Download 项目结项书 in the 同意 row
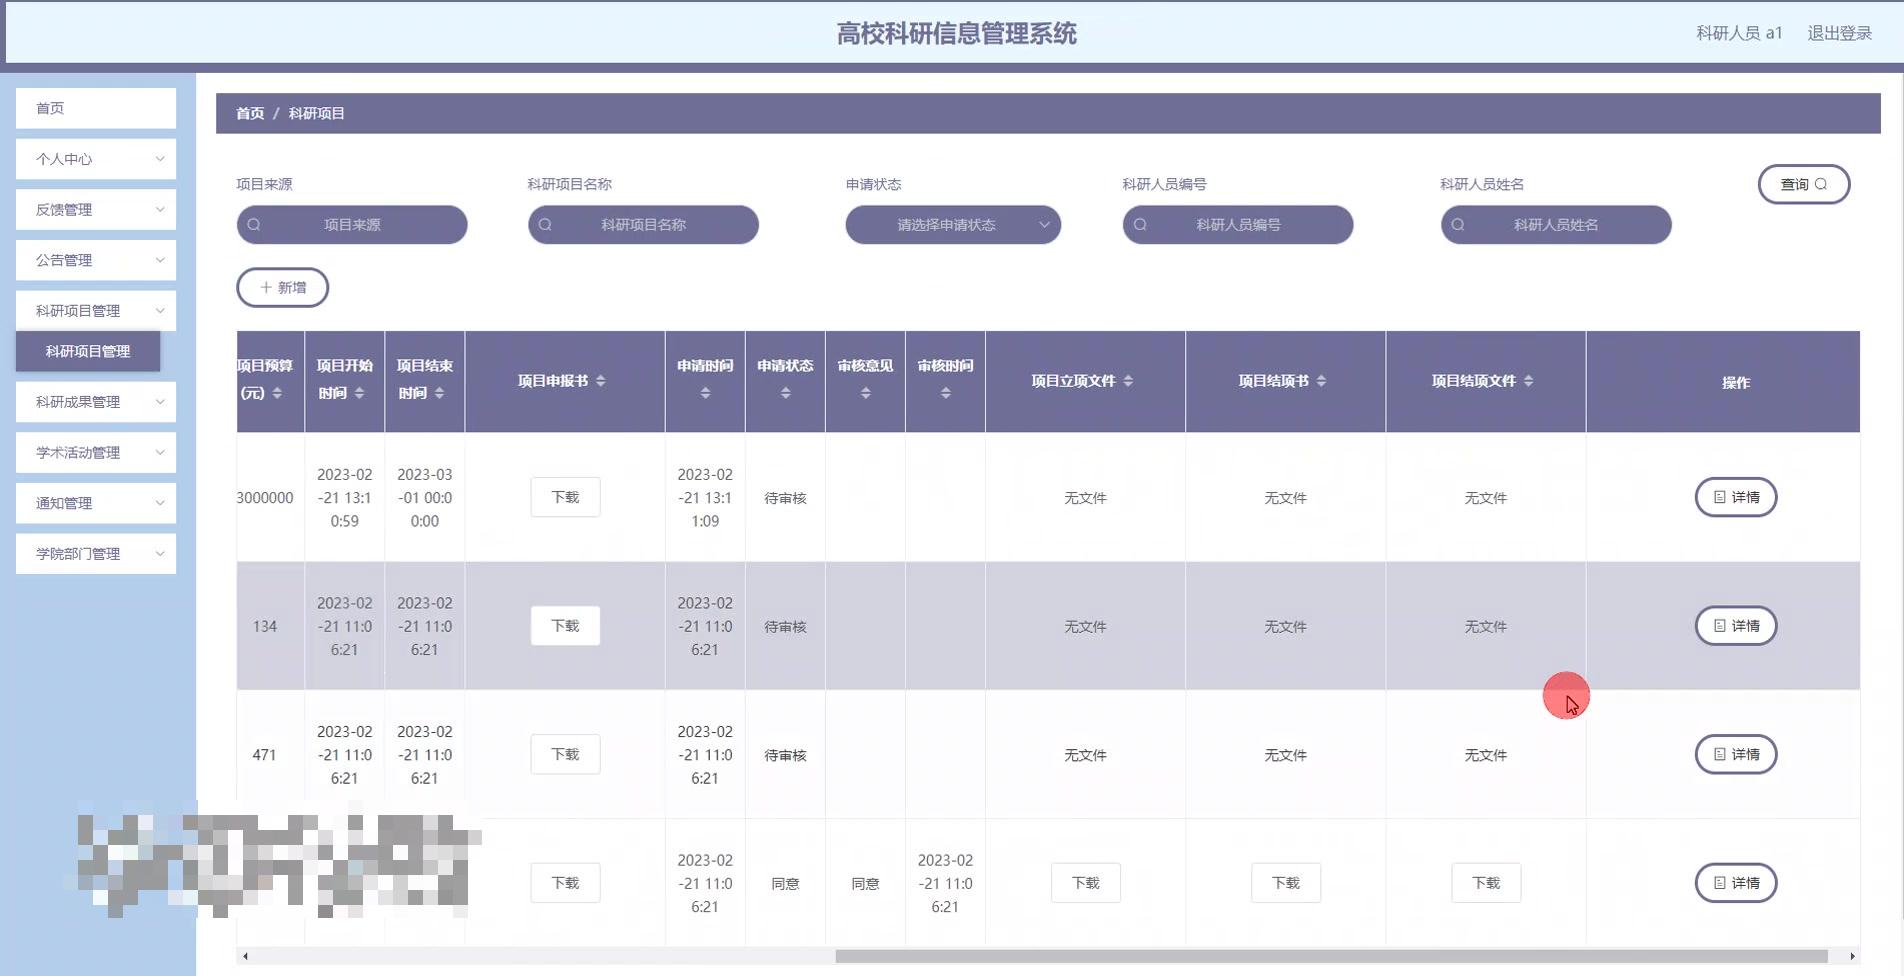The height and width of the screenshot is (976, 1904). click(x=1285, y=883)
